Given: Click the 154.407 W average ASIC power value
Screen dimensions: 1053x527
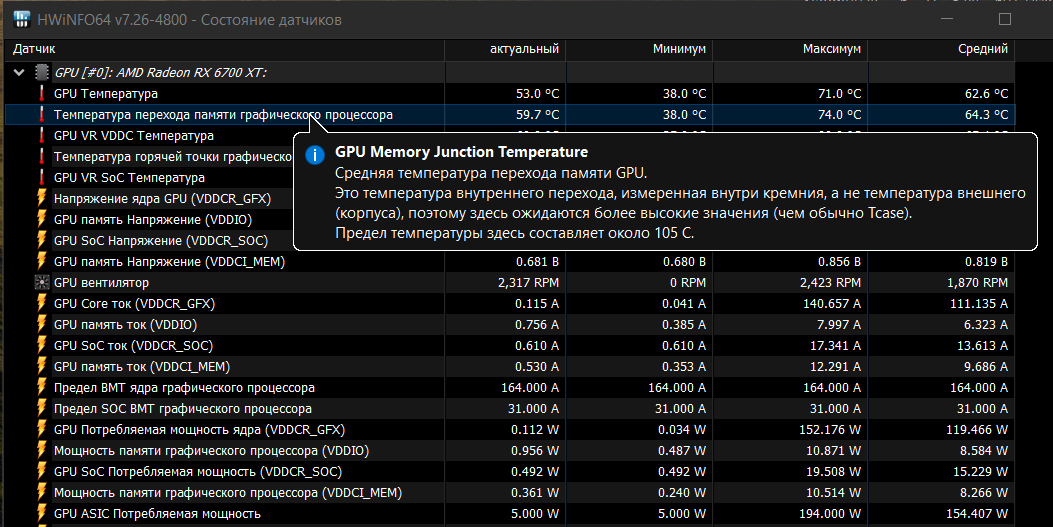Looking at the screenshot, I should (977, 514).
